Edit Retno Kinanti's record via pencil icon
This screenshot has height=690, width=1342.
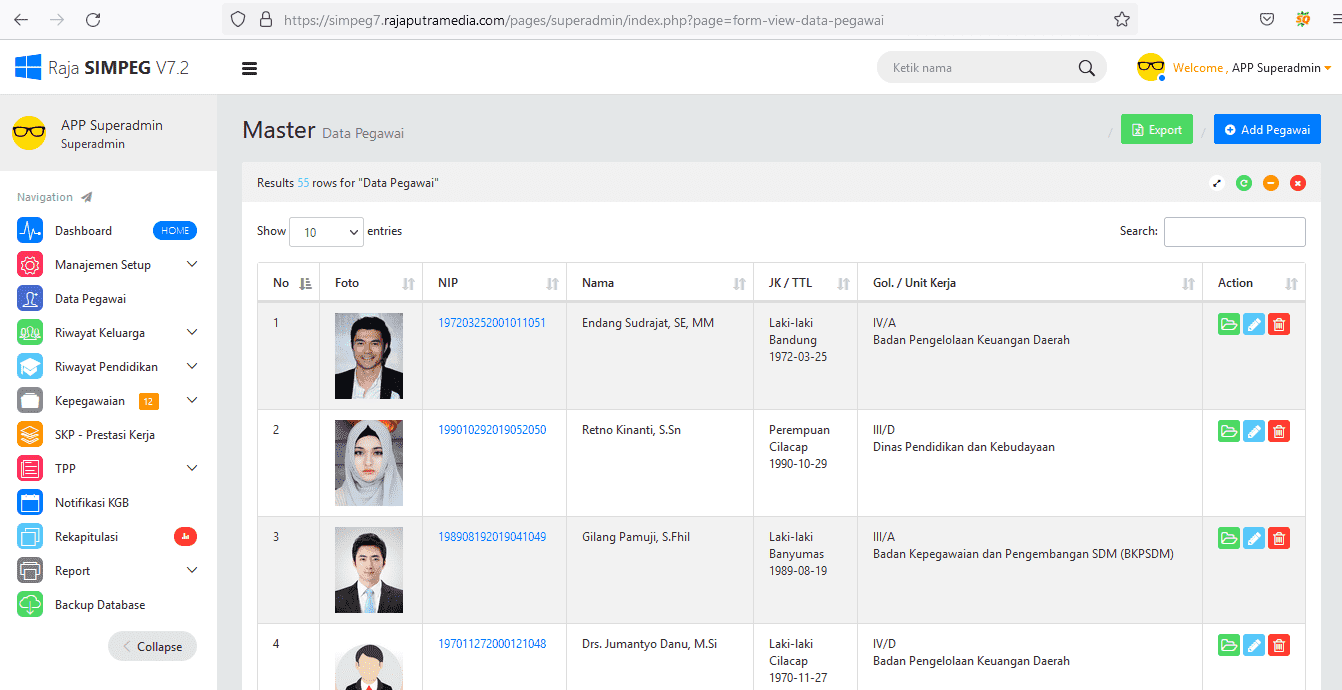tap(1253, 430)
